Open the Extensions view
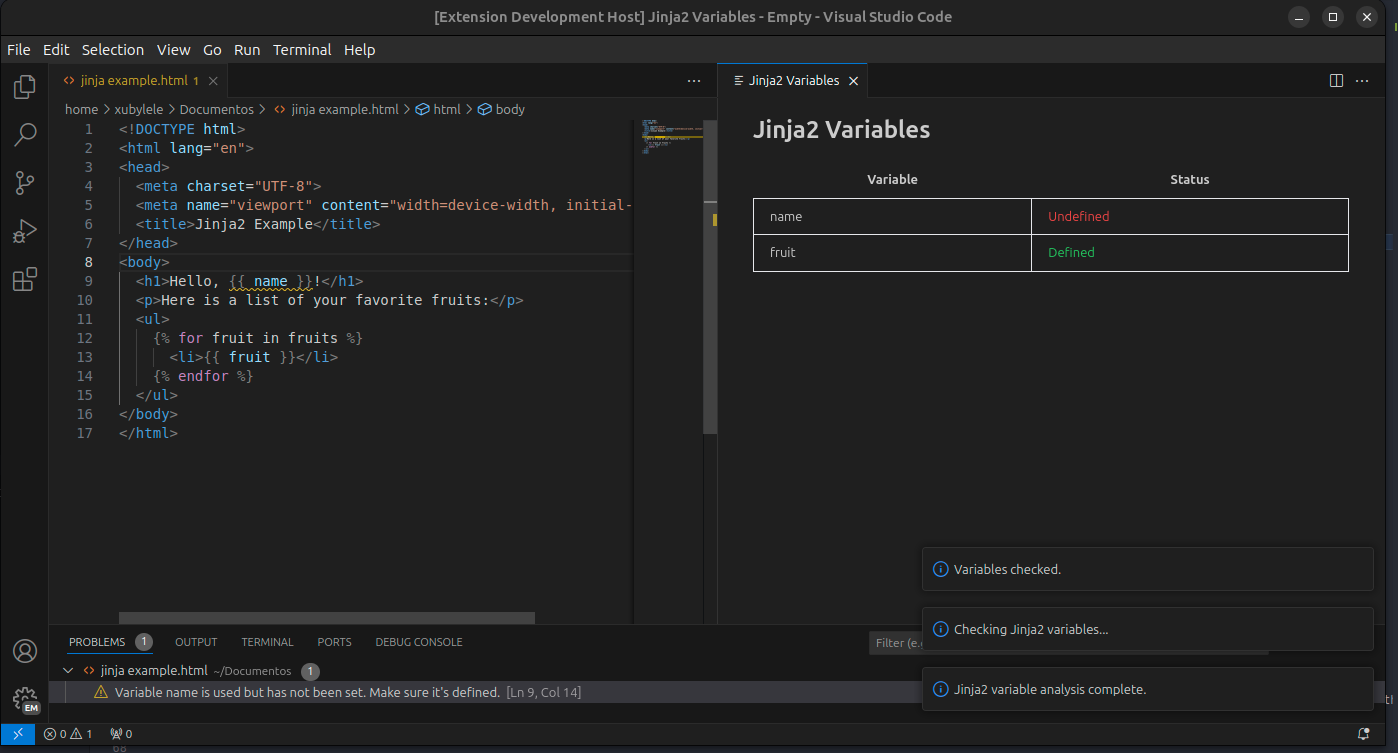 [25, 280]
